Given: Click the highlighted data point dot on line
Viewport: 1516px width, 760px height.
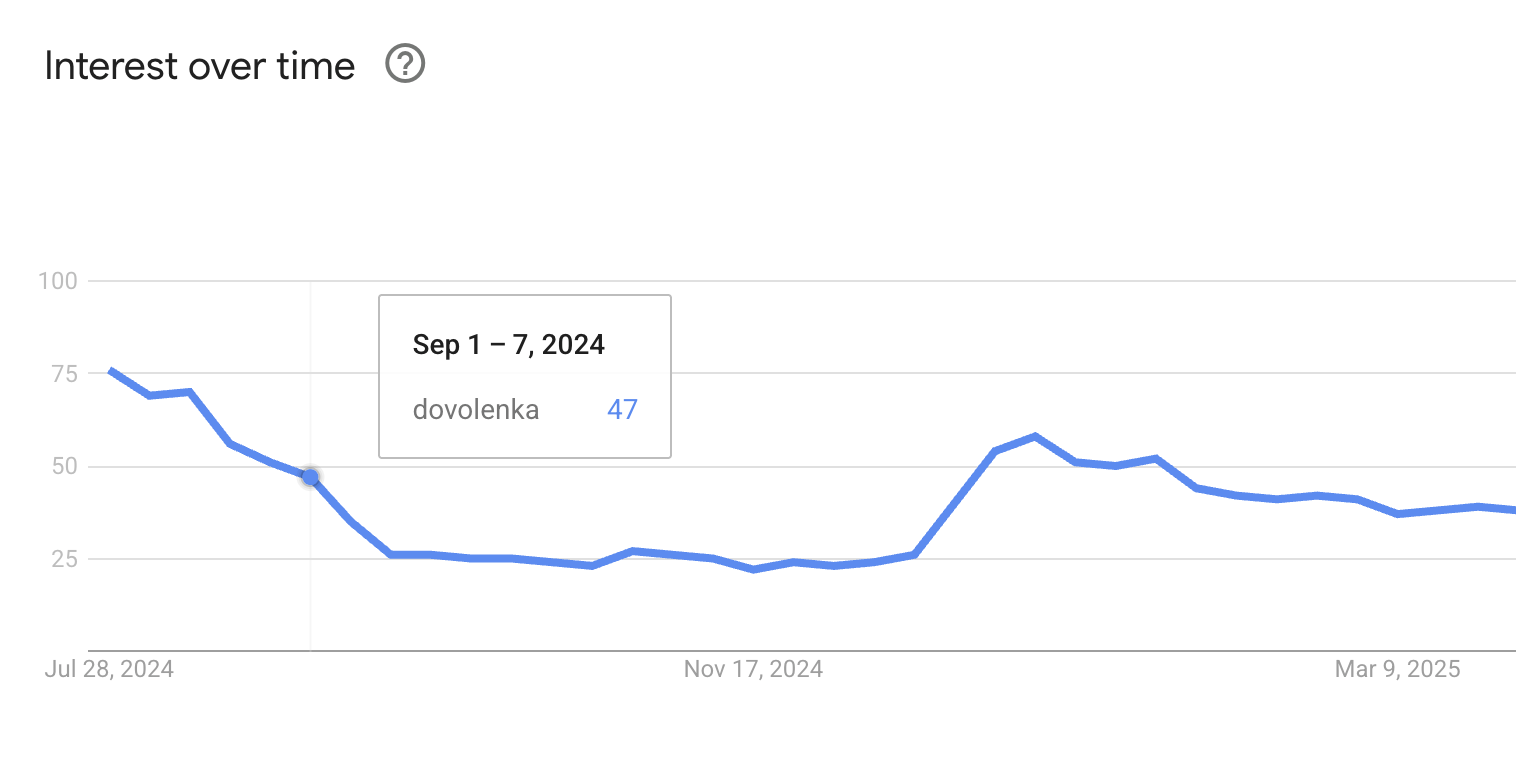Looking at the screenshot, I should coord(310,477).
